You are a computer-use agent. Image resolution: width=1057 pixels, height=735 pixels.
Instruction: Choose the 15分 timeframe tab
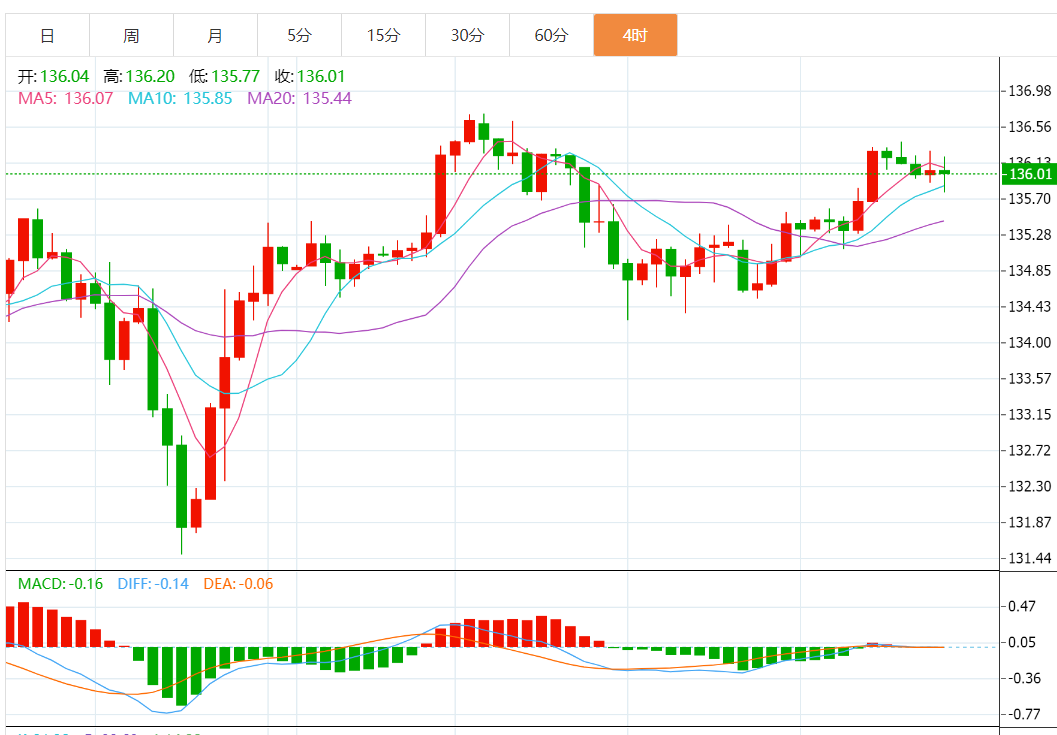click(x=383, y=36)
